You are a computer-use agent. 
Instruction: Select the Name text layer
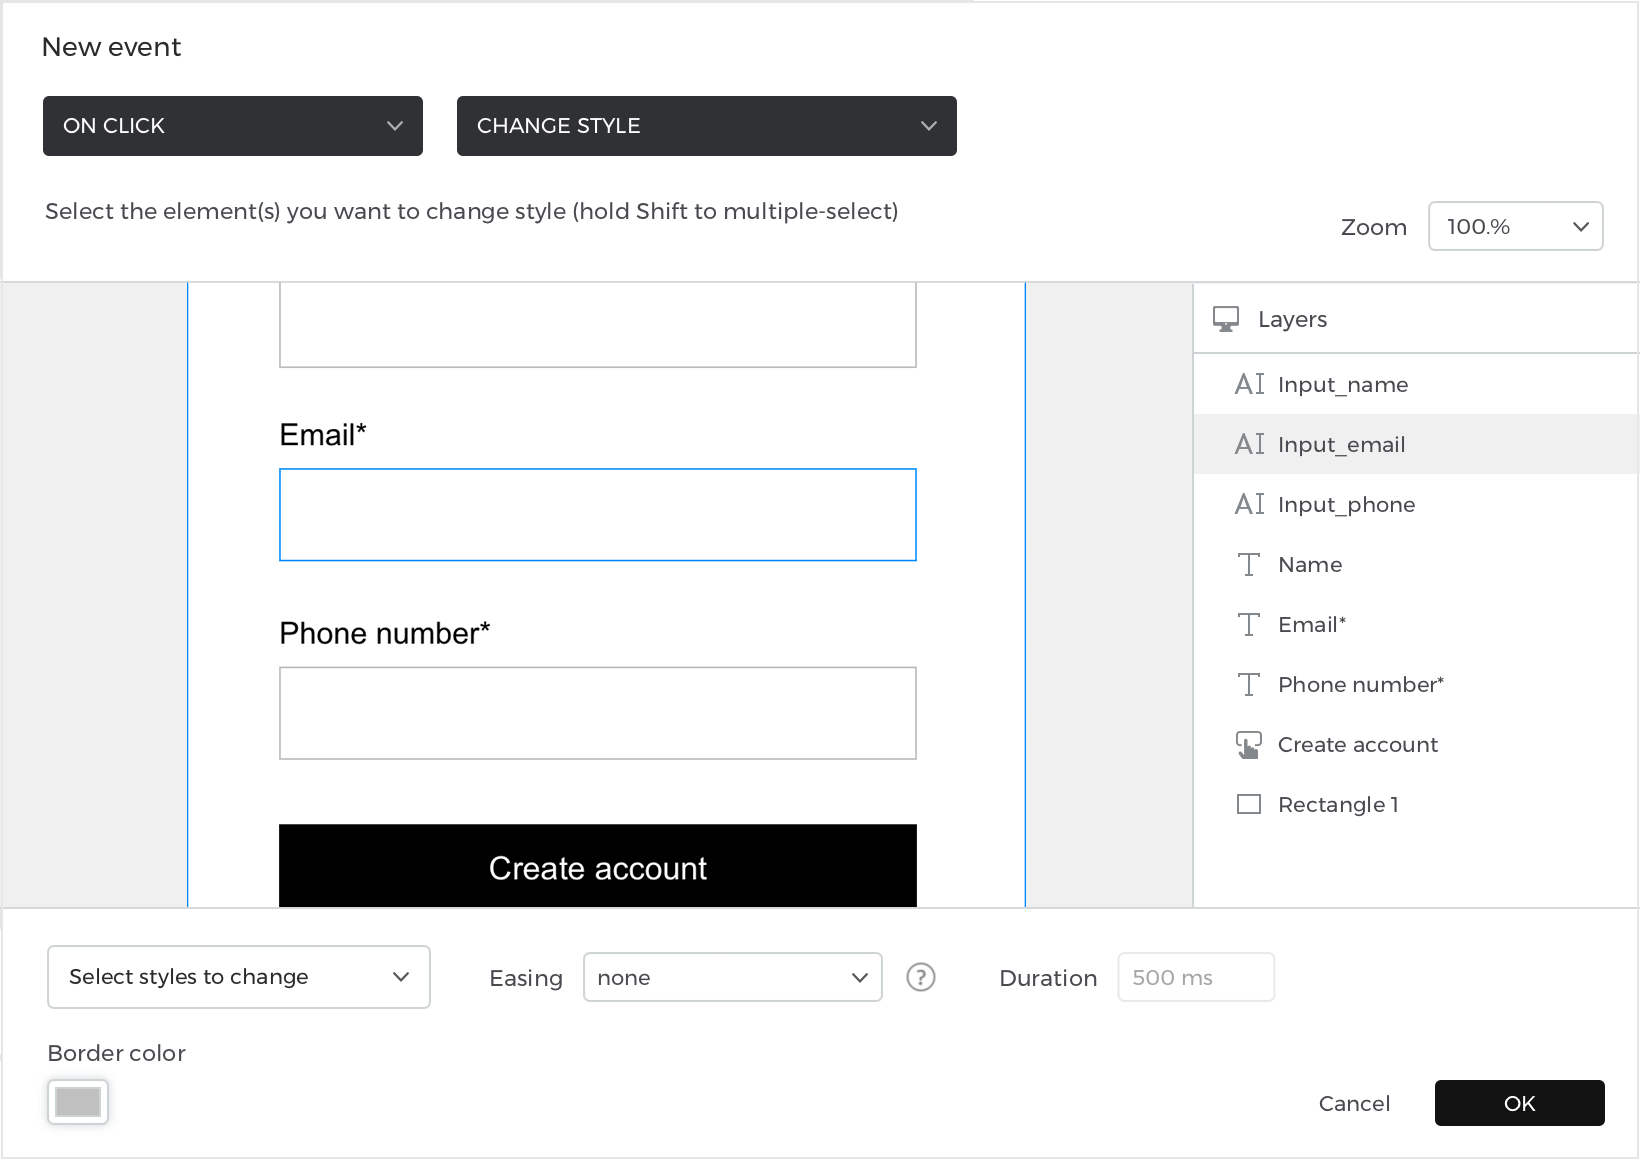(x=1416, y=564)
